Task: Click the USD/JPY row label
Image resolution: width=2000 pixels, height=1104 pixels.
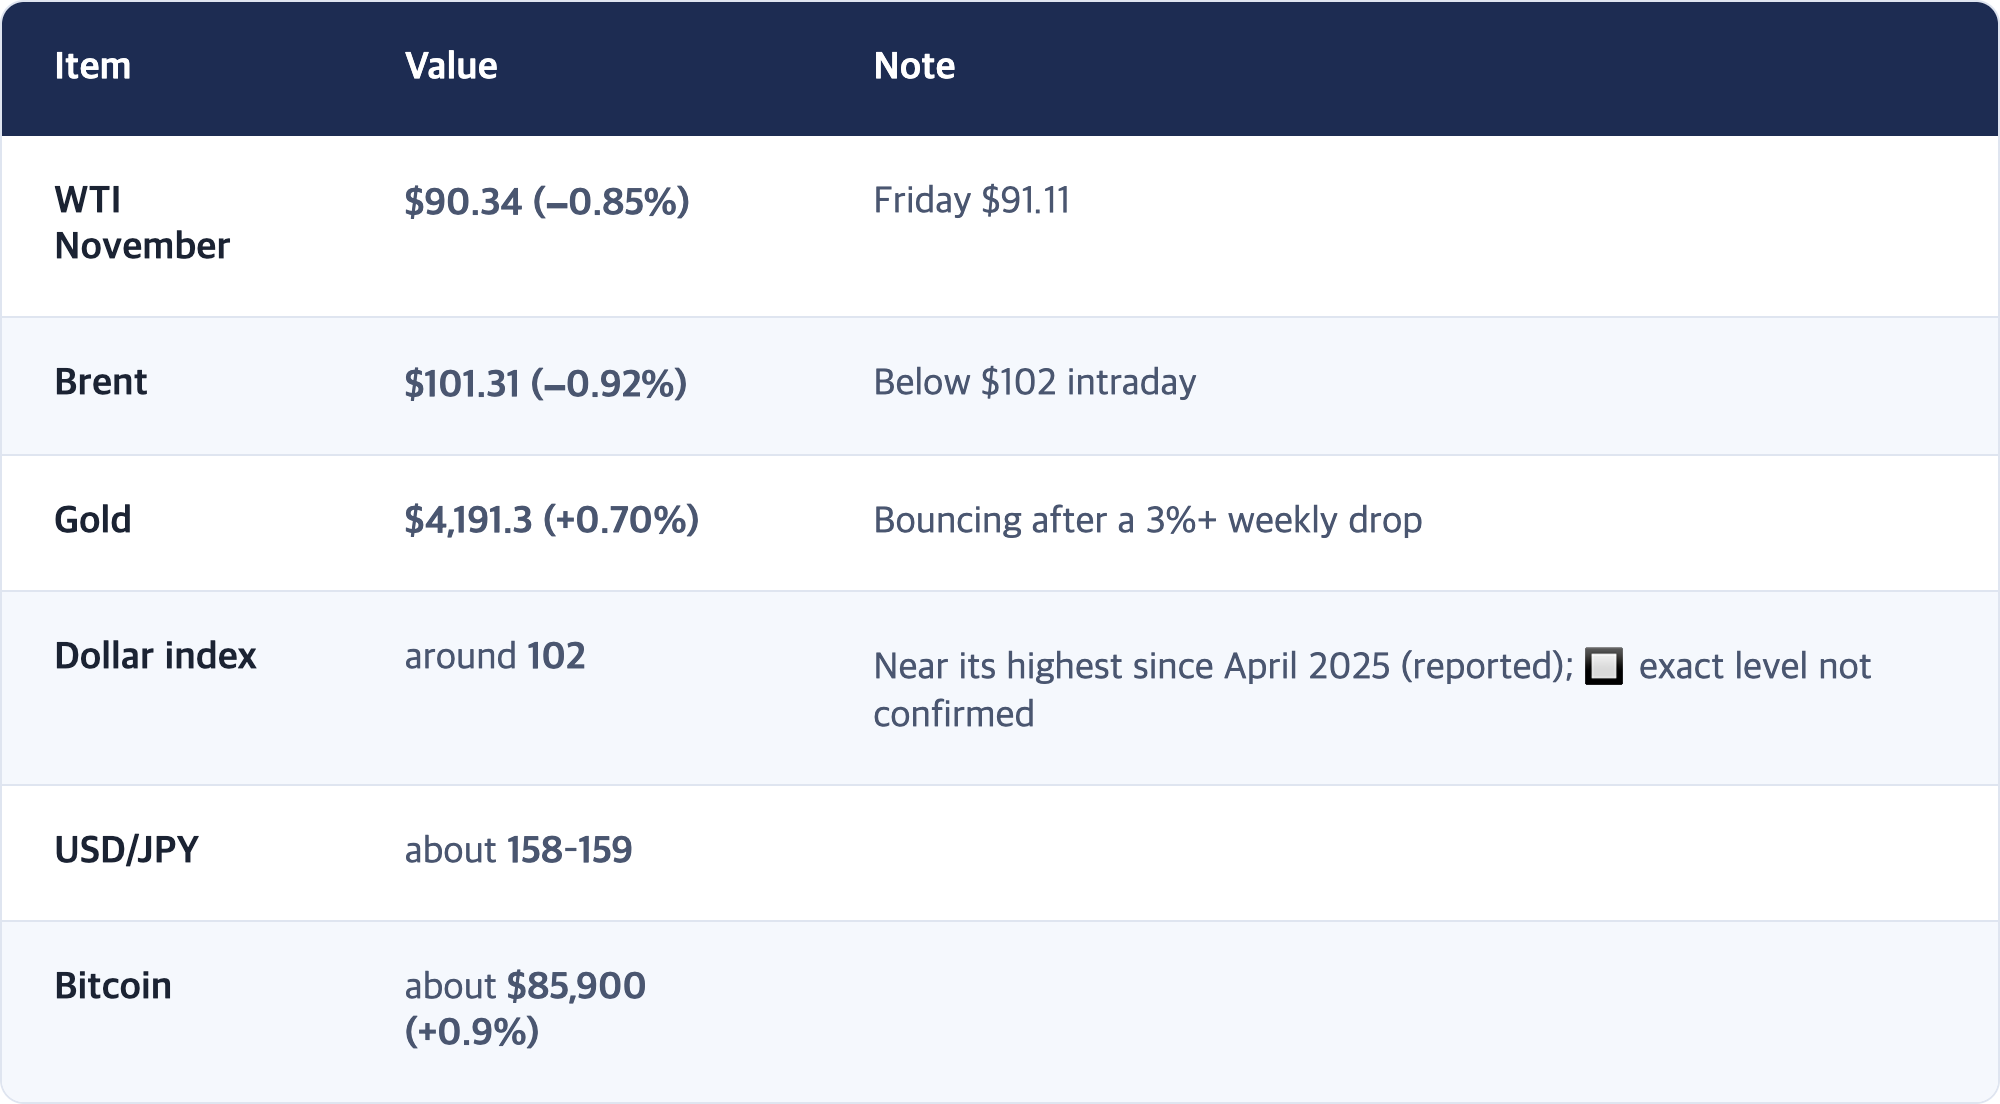Action: 126,850
